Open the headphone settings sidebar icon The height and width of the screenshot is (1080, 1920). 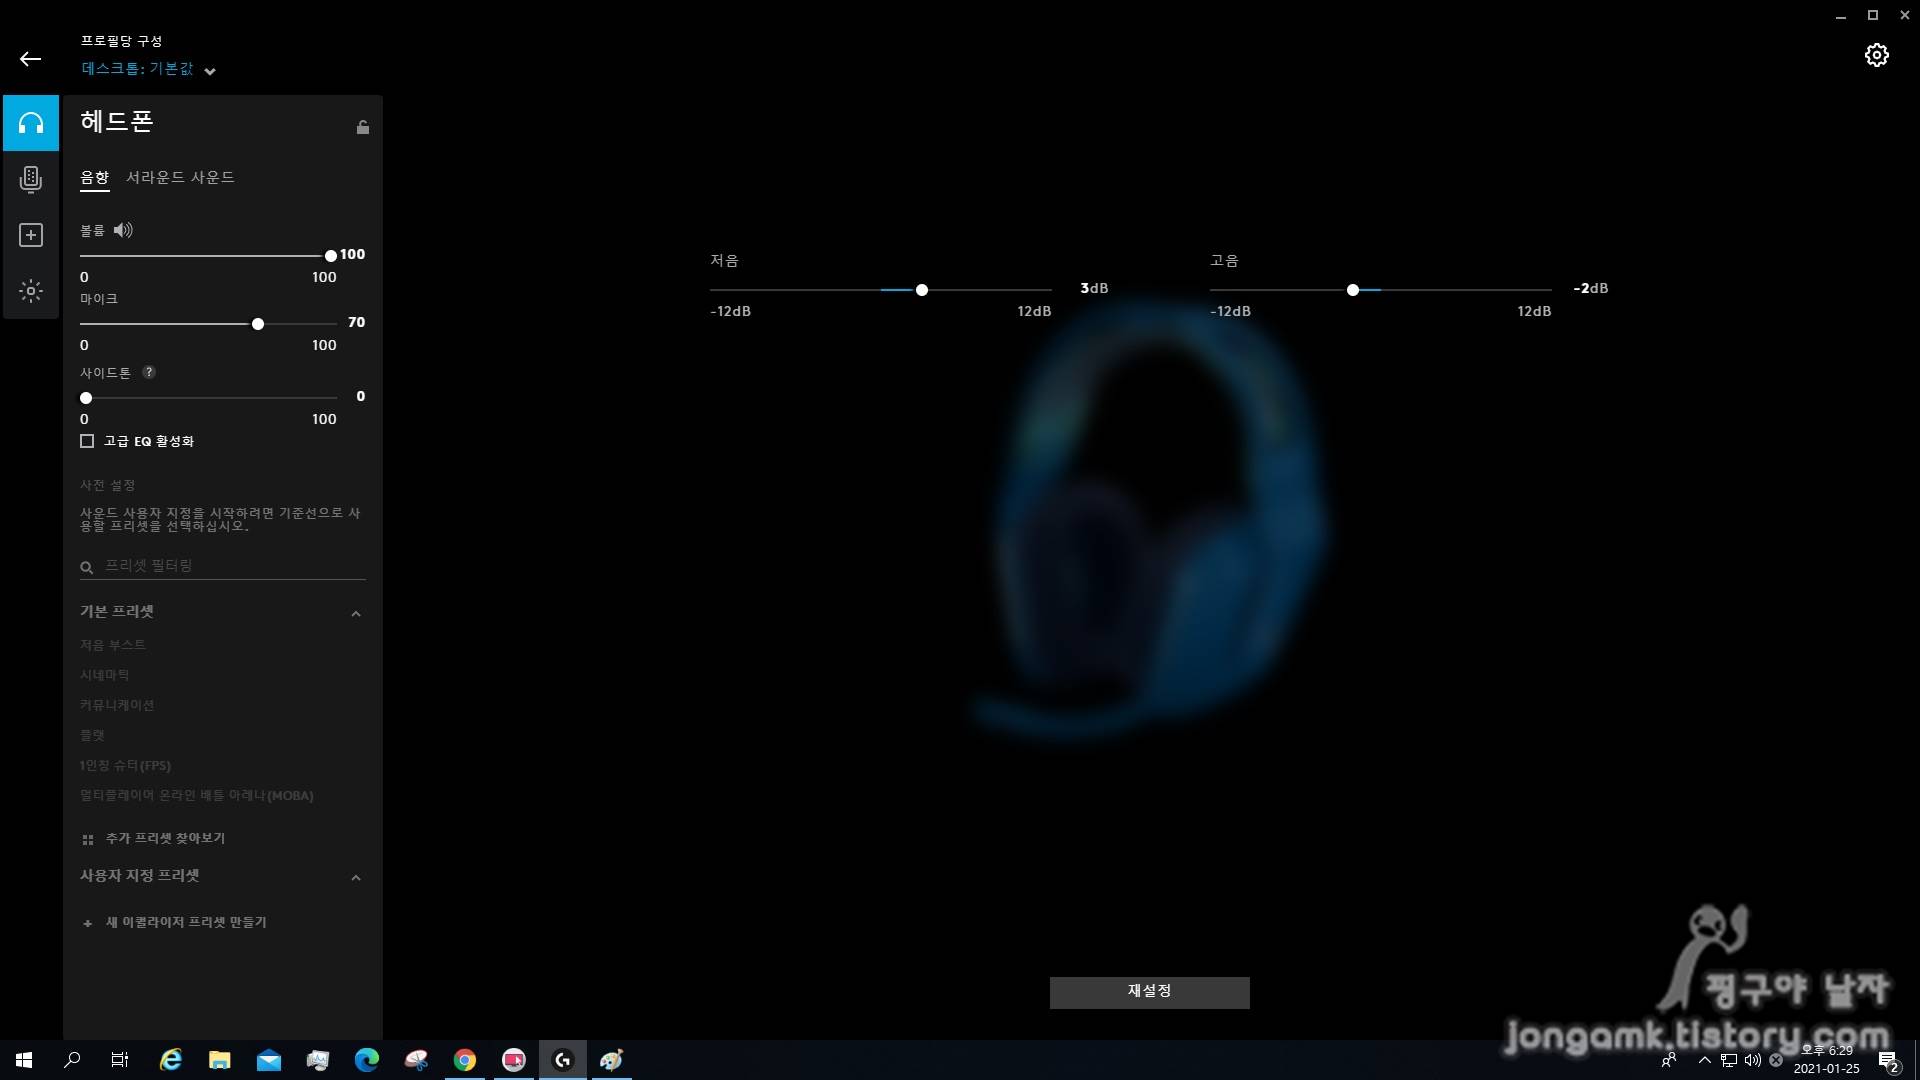[x=31, y=123]
